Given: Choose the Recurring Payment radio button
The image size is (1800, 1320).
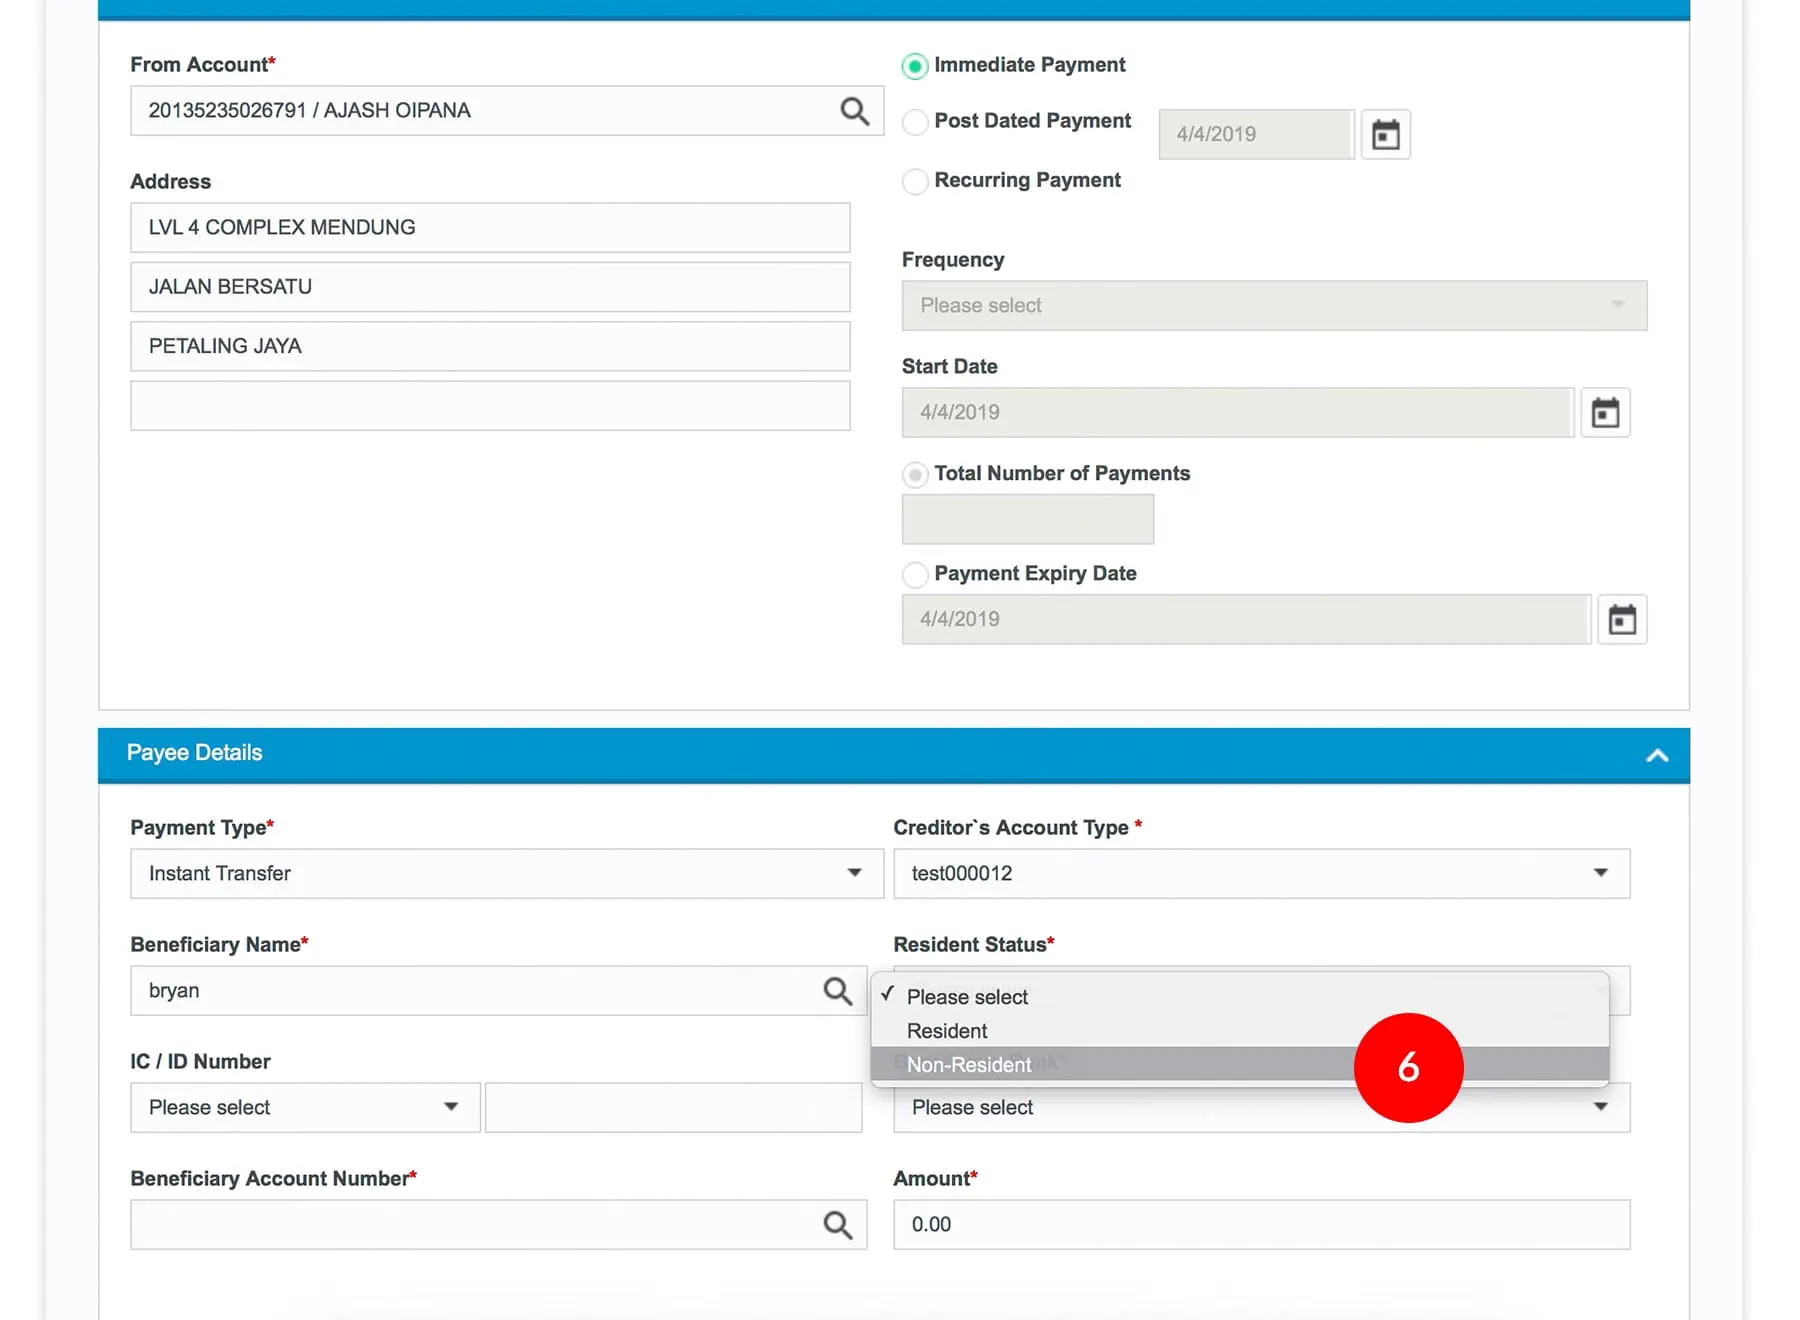Looking at the screenshot, I should coord(914,181).
